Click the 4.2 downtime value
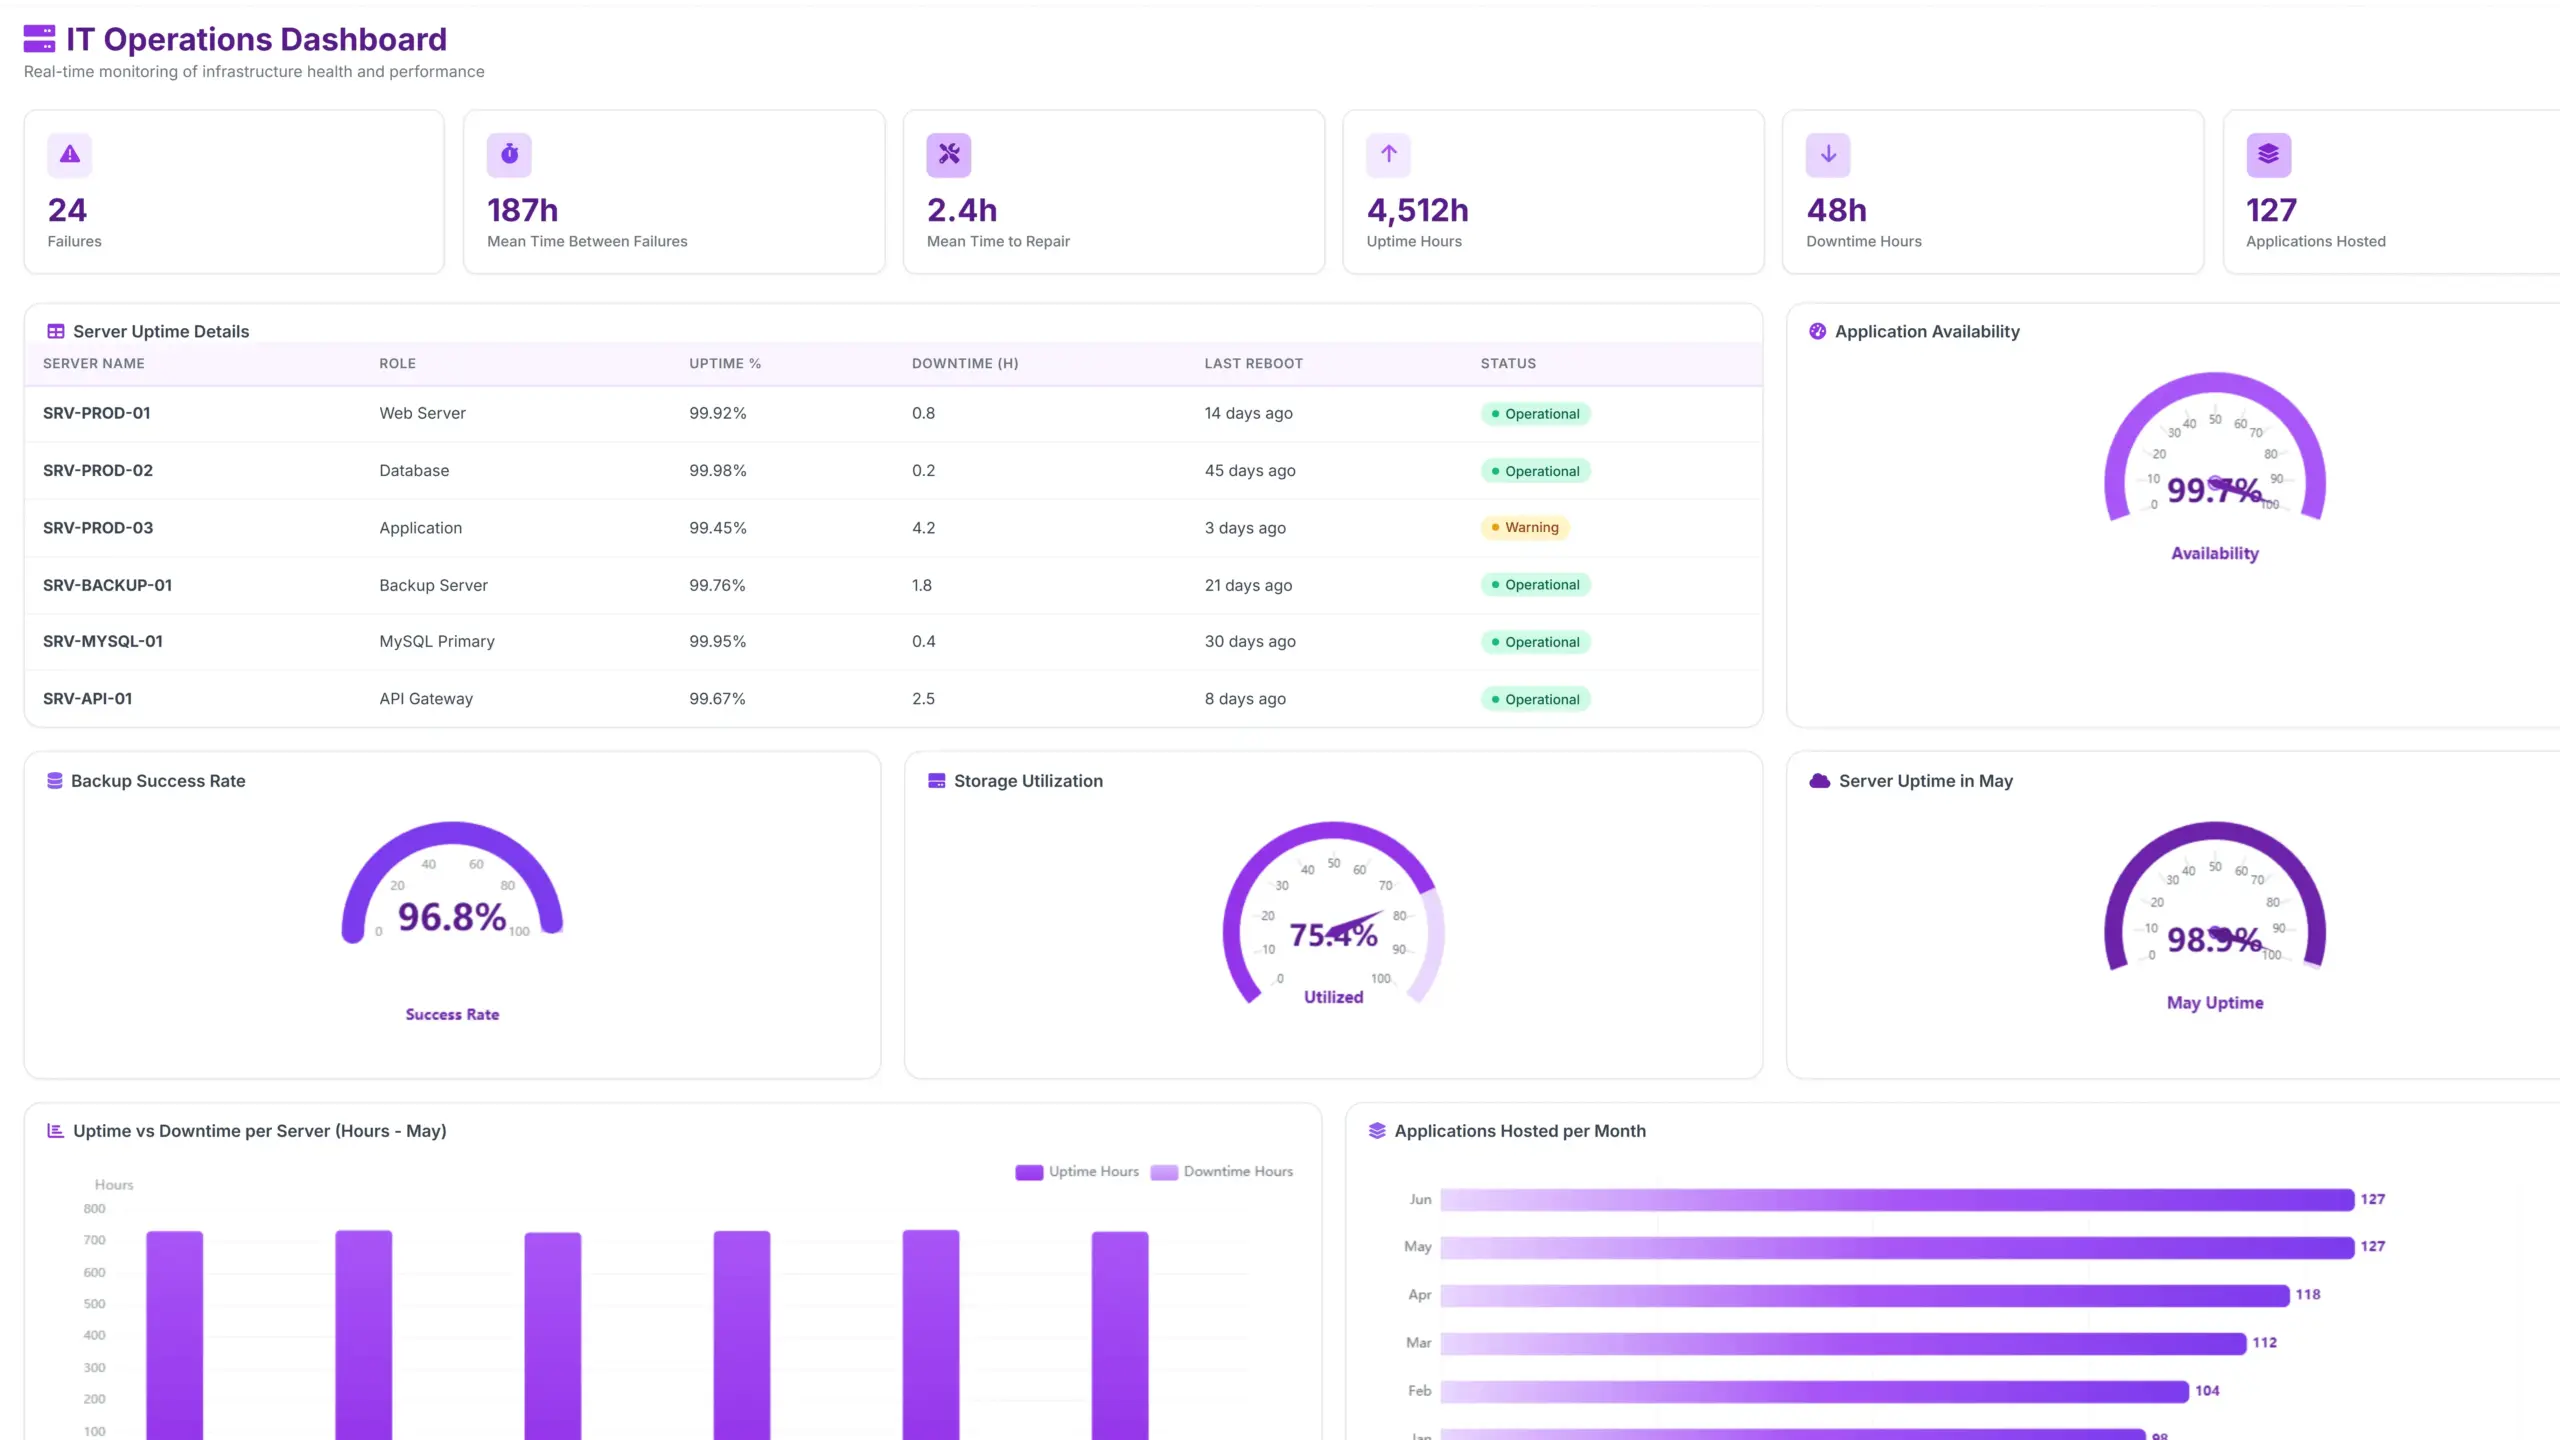 [x=924, y=528]
